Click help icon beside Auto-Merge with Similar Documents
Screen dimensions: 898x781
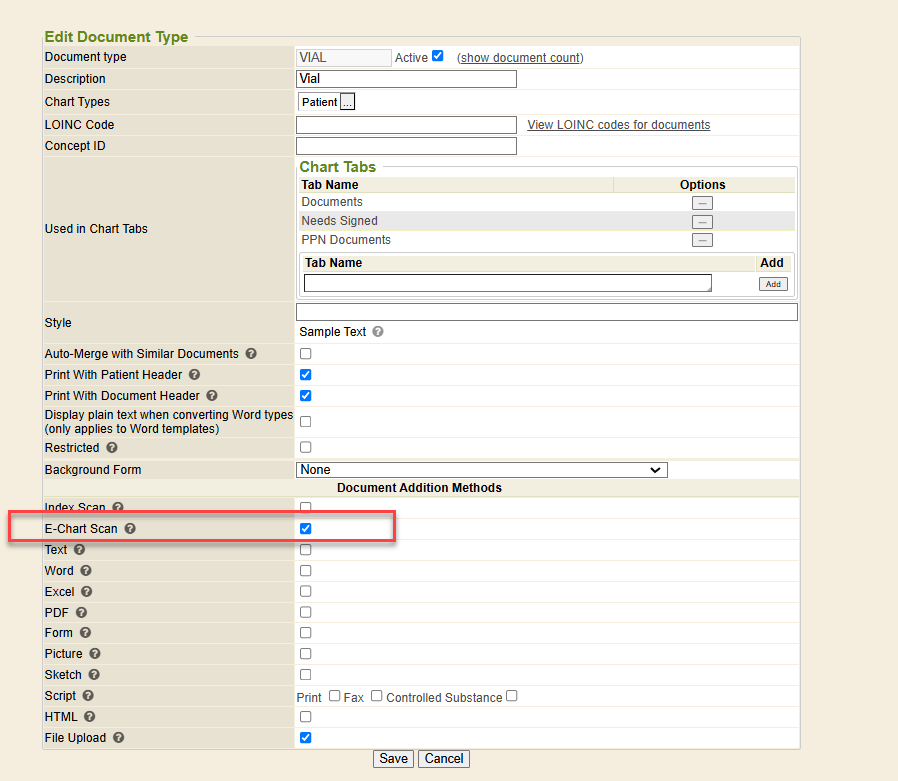[x=251, y=354]
